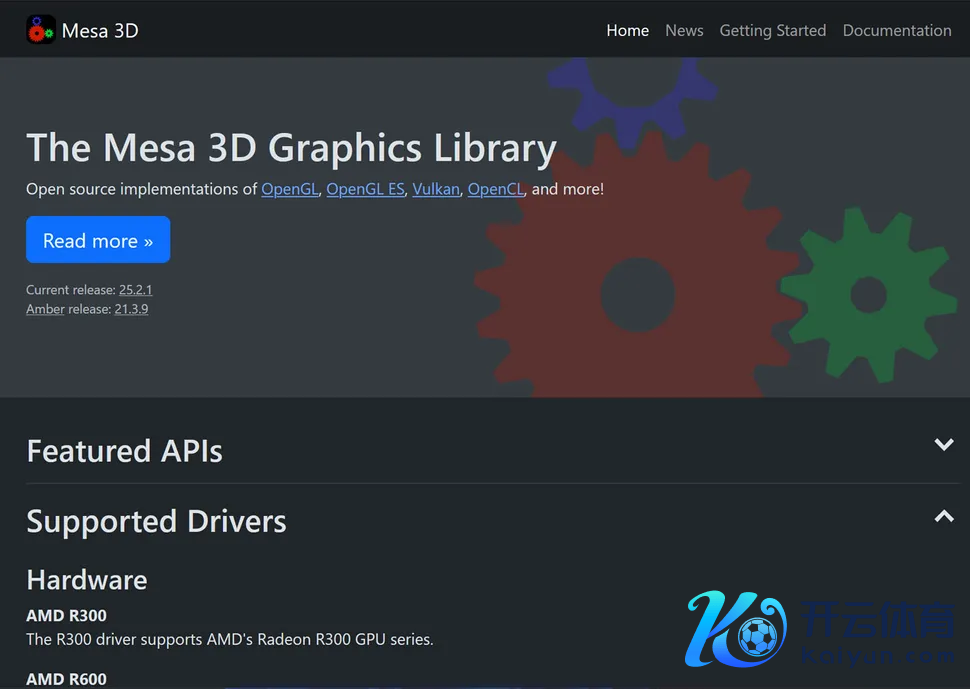970x689 pixels.
Task: Click the Mesa 3D gear logo icon
Action: [x=41, y=30]
